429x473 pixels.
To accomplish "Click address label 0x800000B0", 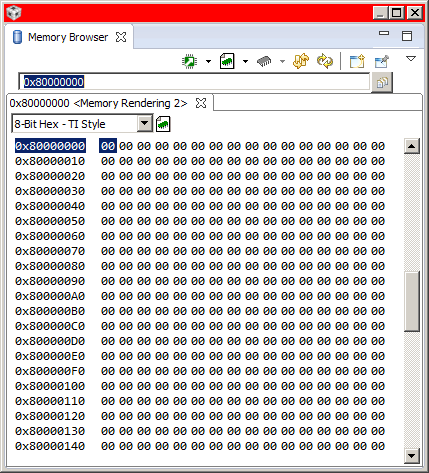I will tap(50, 311).
